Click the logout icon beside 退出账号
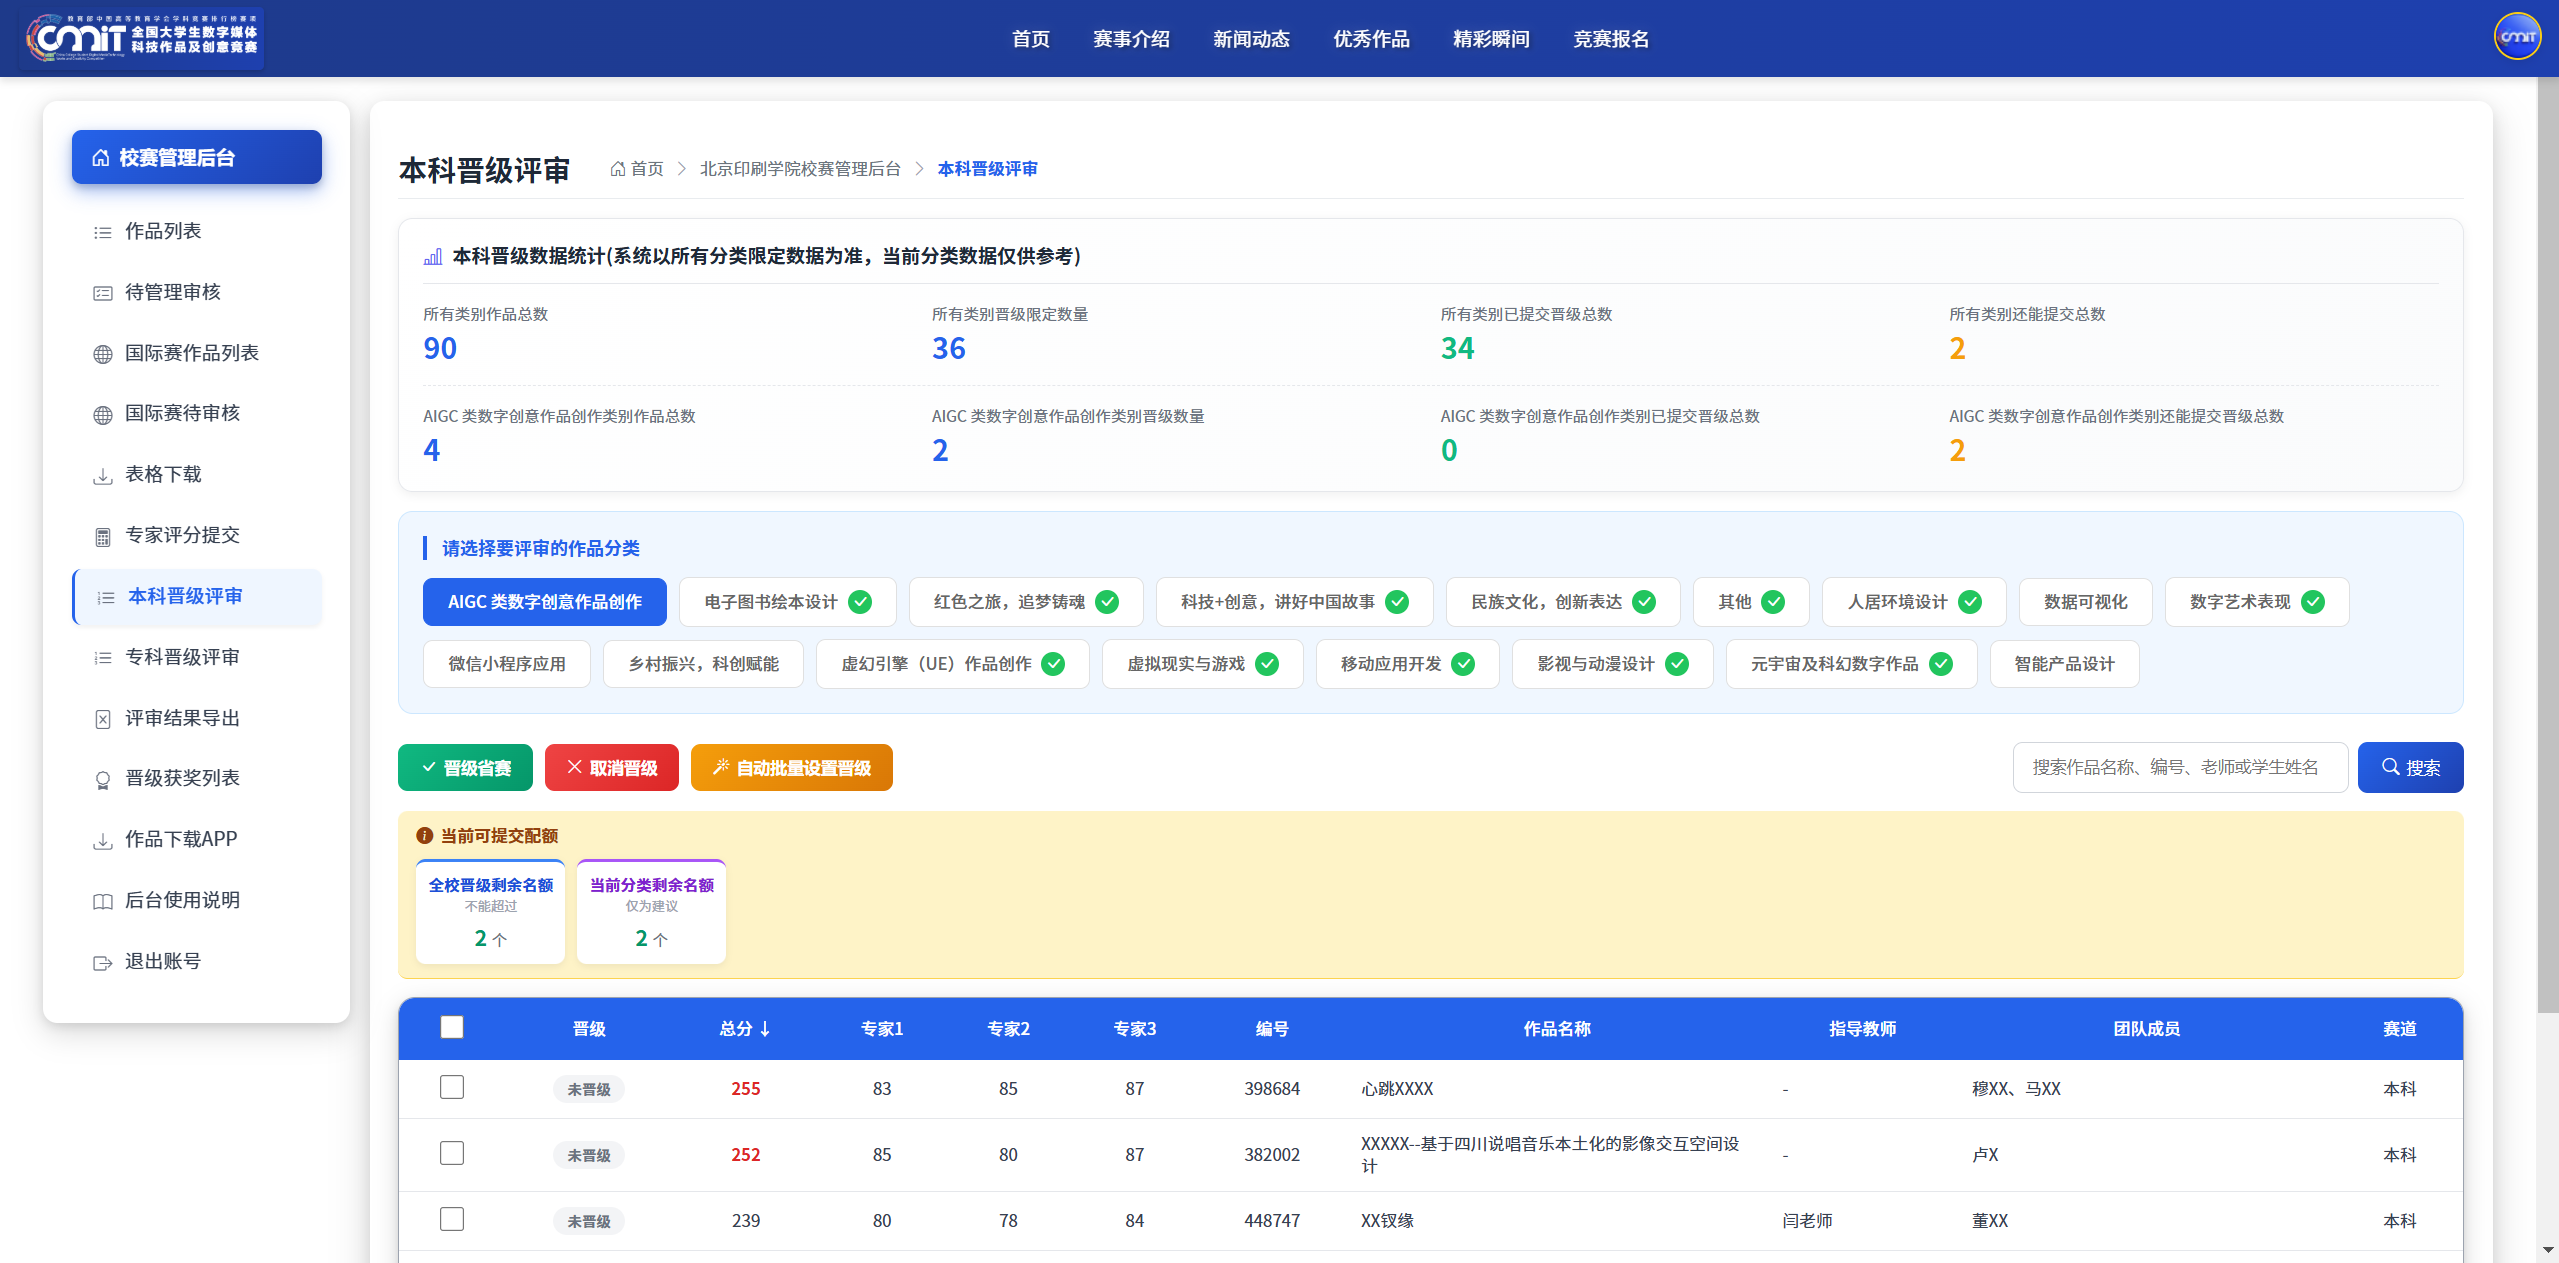The width and height of the screenshot is (2559, 1263). 103,962
